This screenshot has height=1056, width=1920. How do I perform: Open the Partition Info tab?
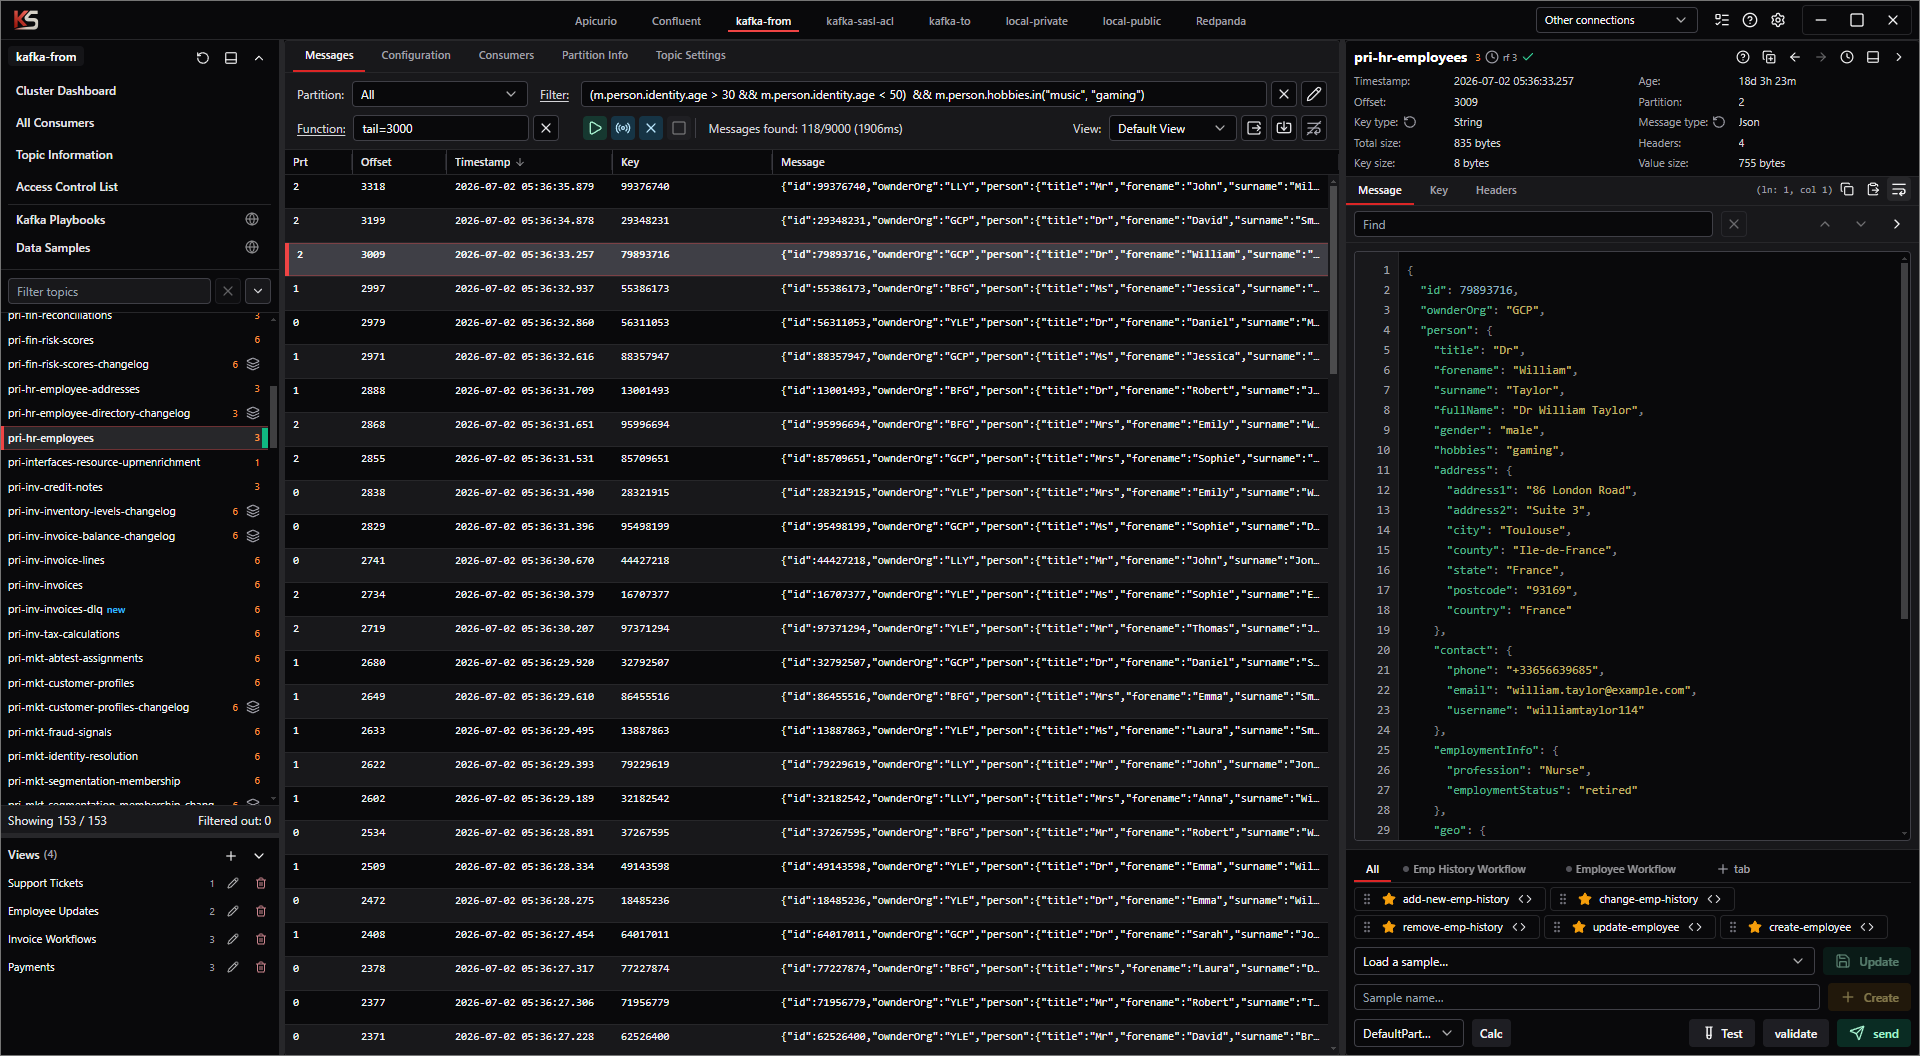click(595, 55)
